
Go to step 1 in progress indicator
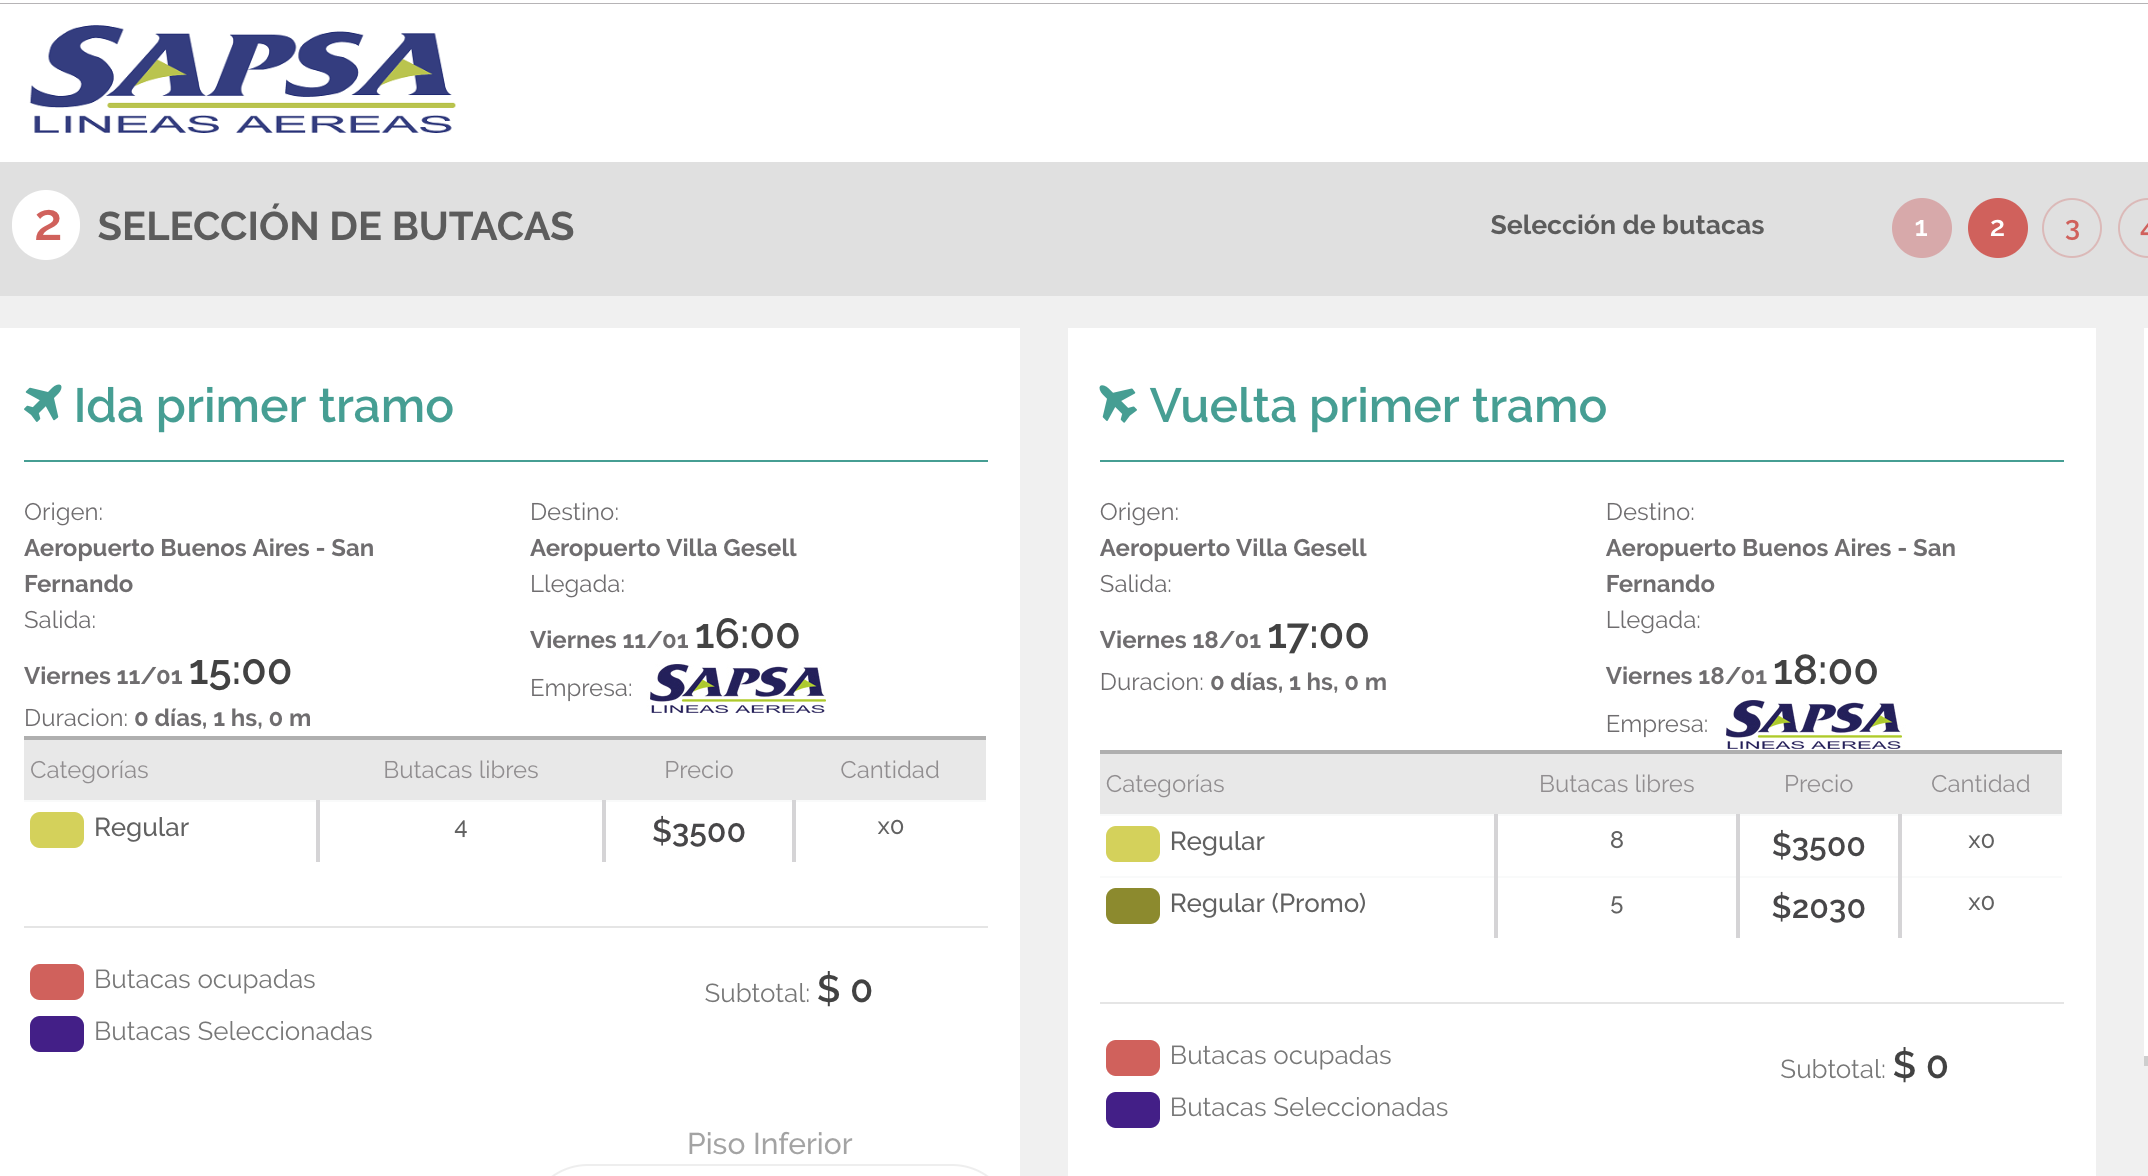point(1920,228)
